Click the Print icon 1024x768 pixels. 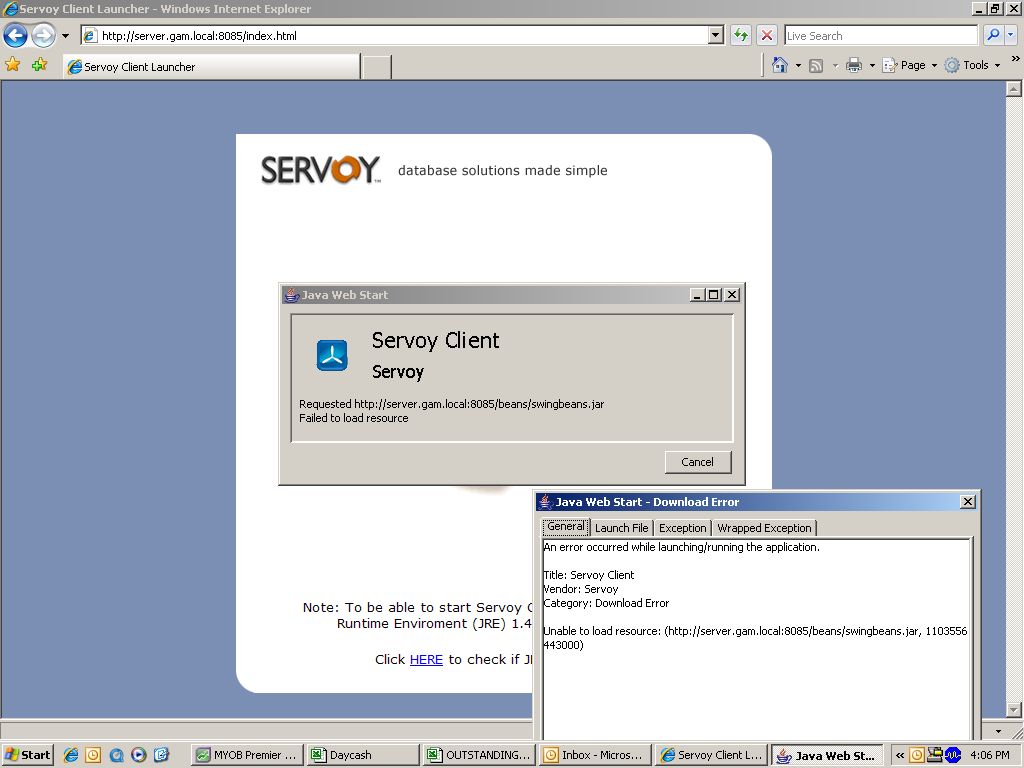click(854, 65)
